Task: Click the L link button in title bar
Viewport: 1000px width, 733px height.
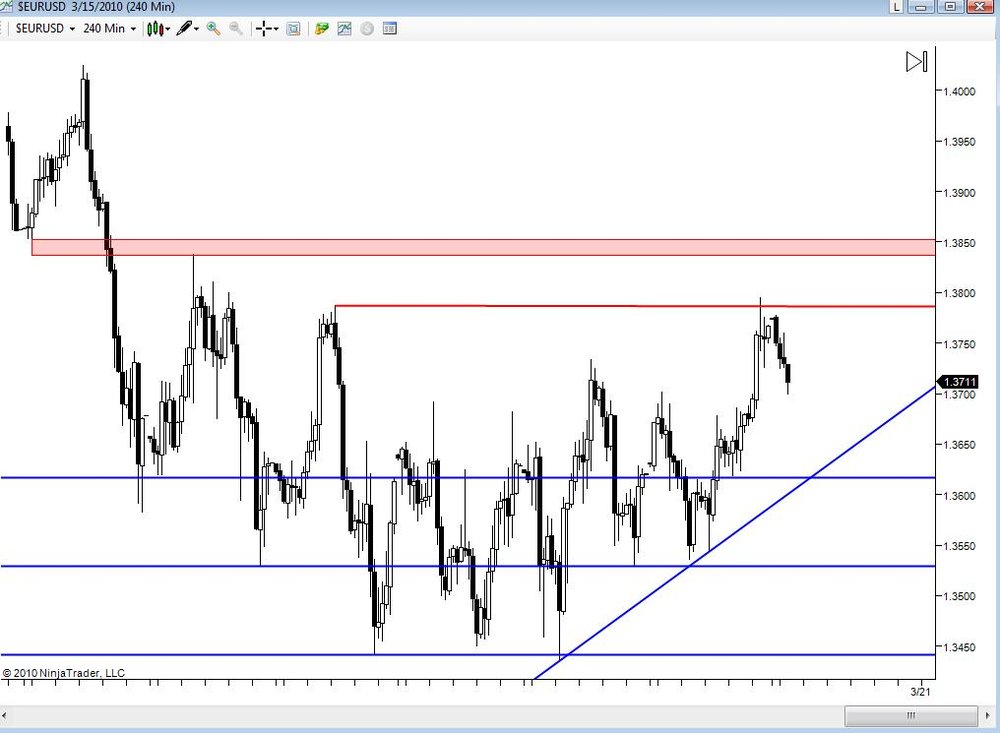Action: 897,6
